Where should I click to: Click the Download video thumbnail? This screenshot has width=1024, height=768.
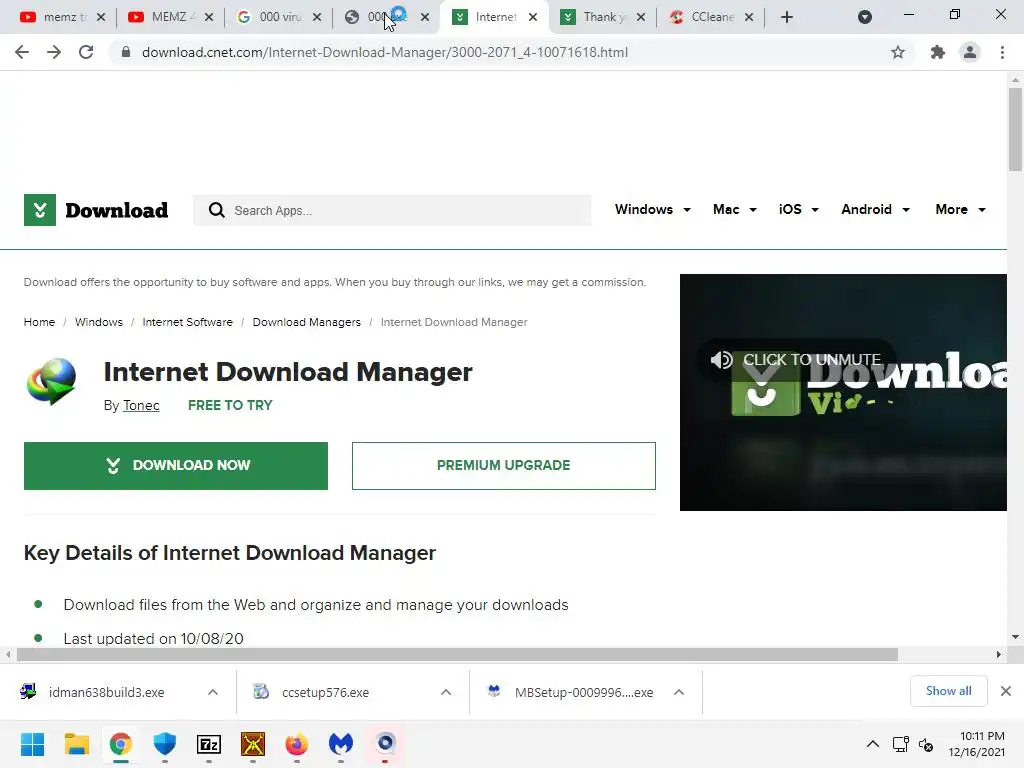(x=843, y=392)
